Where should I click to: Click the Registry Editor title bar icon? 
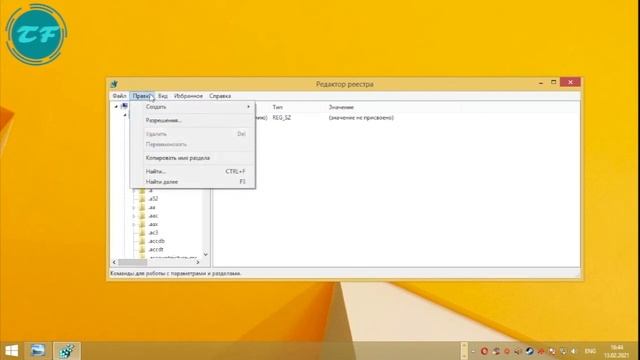(114, 84)
